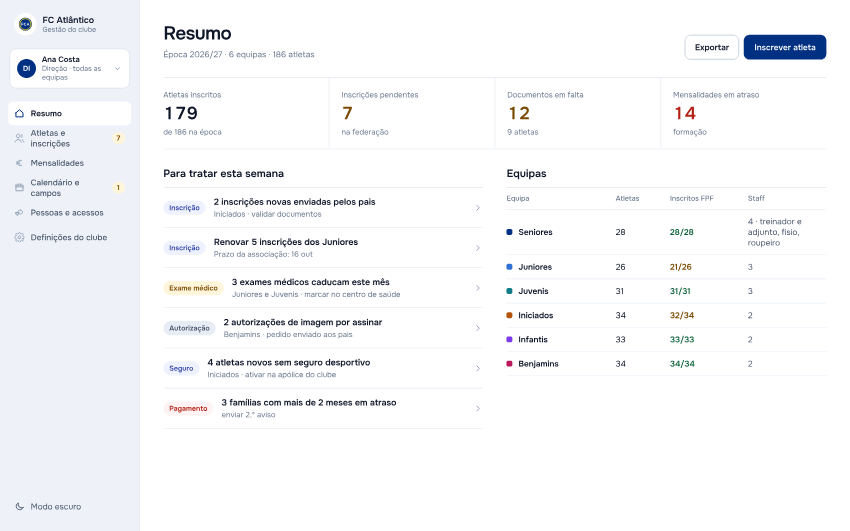Screen dimensions: 850x531
Task: Click the badge 7 next to Atletas e inscrições
Action: (x=118, y=138)
